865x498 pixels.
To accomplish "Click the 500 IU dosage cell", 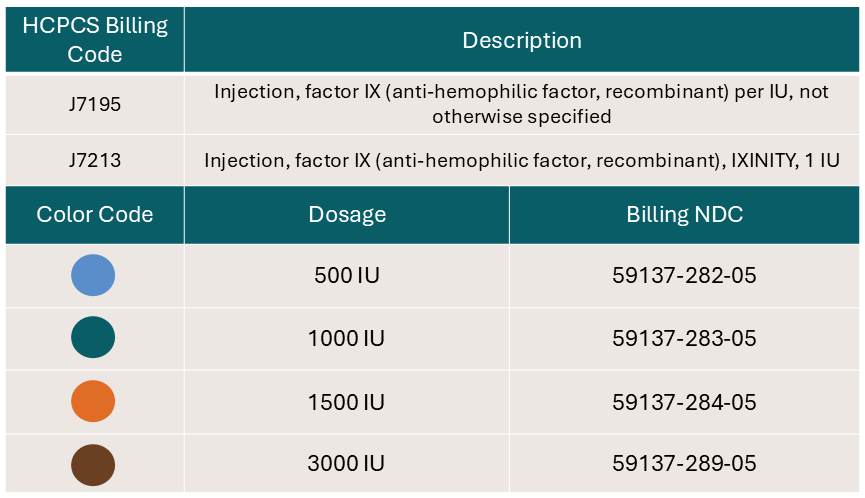I will [347, 276].
